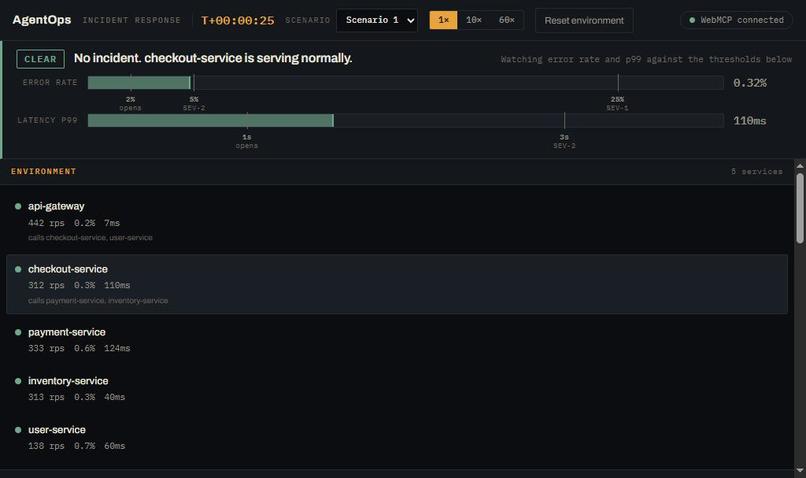The image size is (806, 478).
Task: Click the 110ms latency value beside bar
Action: 749,121
